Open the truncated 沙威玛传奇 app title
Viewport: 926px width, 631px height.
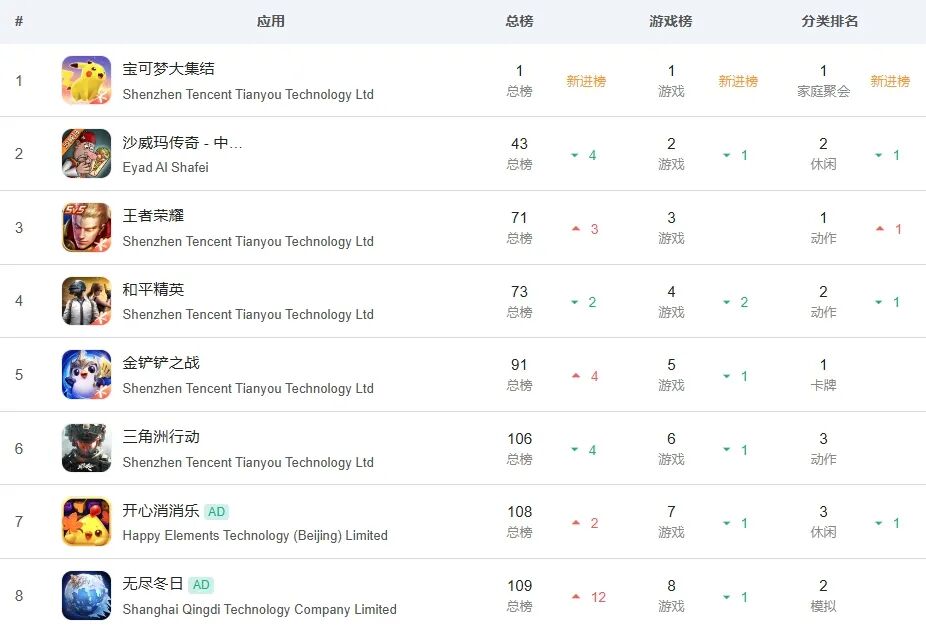(x=182, y=142)
